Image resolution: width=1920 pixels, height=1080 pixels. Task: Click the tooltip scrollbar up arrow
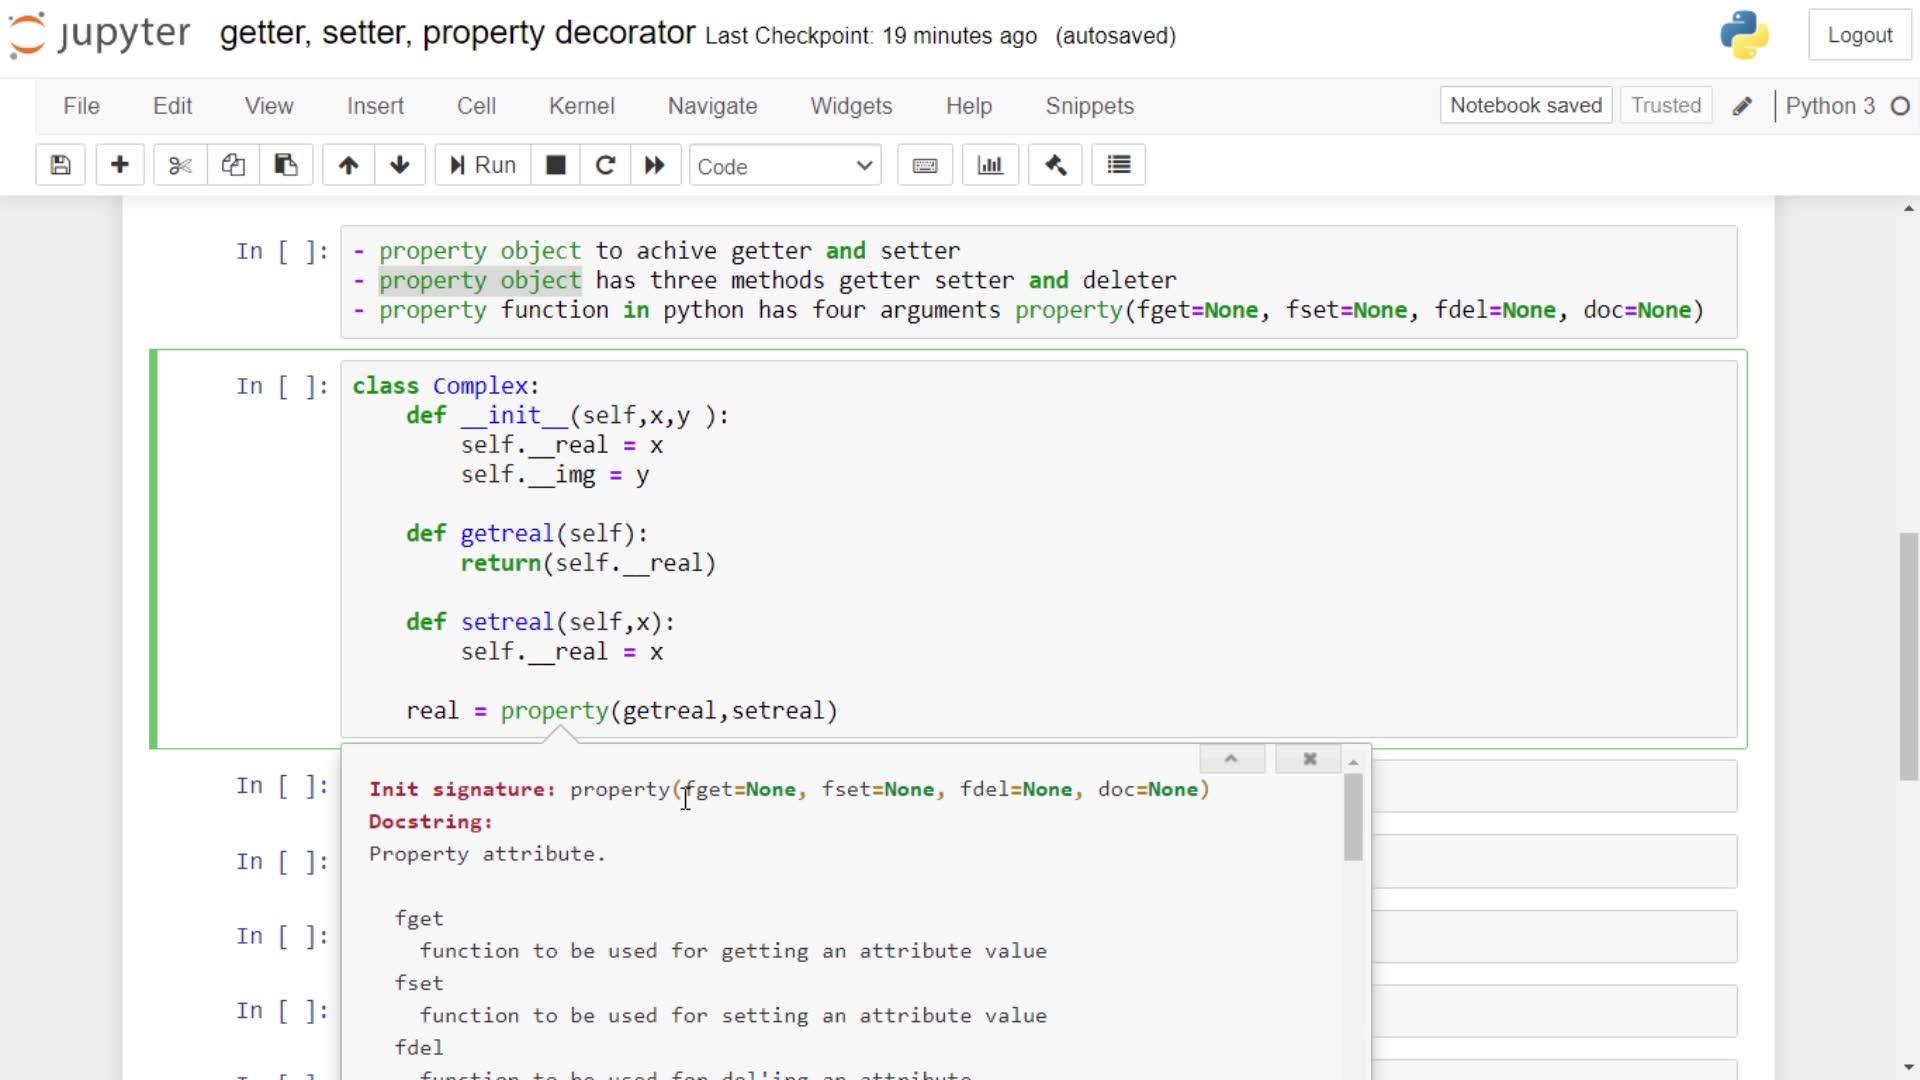pyautogui.click(x=1353, y=762)
